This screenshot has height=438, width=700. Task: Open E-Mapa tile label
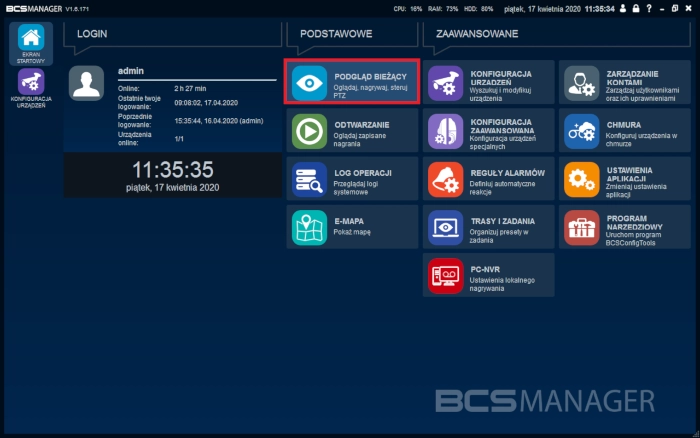349,221
